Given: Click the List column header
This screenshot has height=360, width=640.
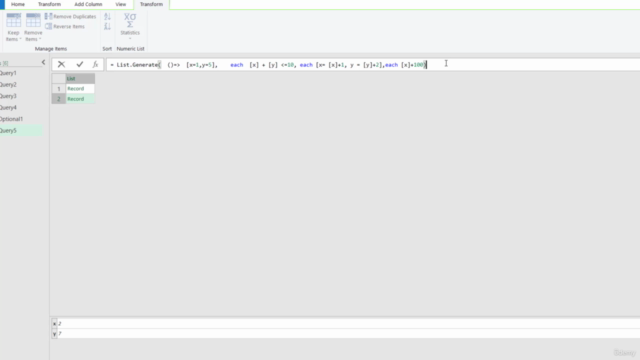Looking at the screenshot, I should 80,78.
